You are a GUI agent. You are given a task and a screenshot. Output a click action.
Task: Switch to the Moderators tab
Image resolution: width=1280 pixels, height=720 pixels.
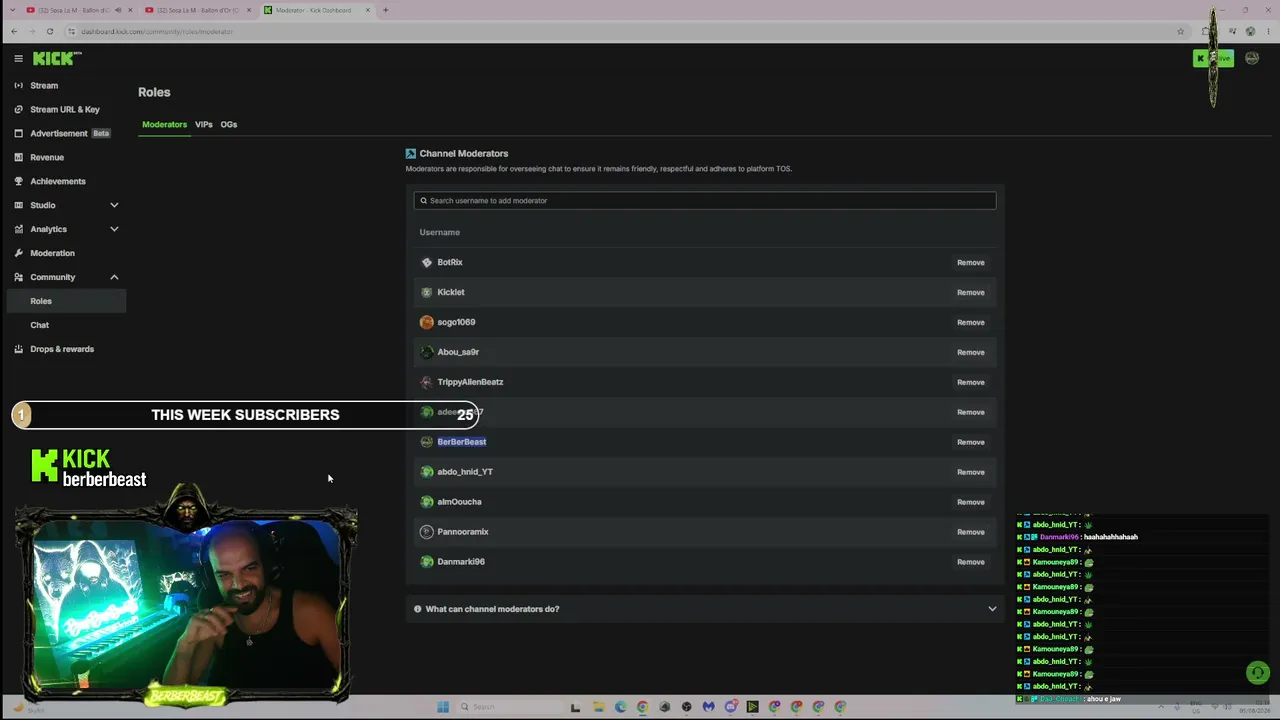(x=164, y=125)
